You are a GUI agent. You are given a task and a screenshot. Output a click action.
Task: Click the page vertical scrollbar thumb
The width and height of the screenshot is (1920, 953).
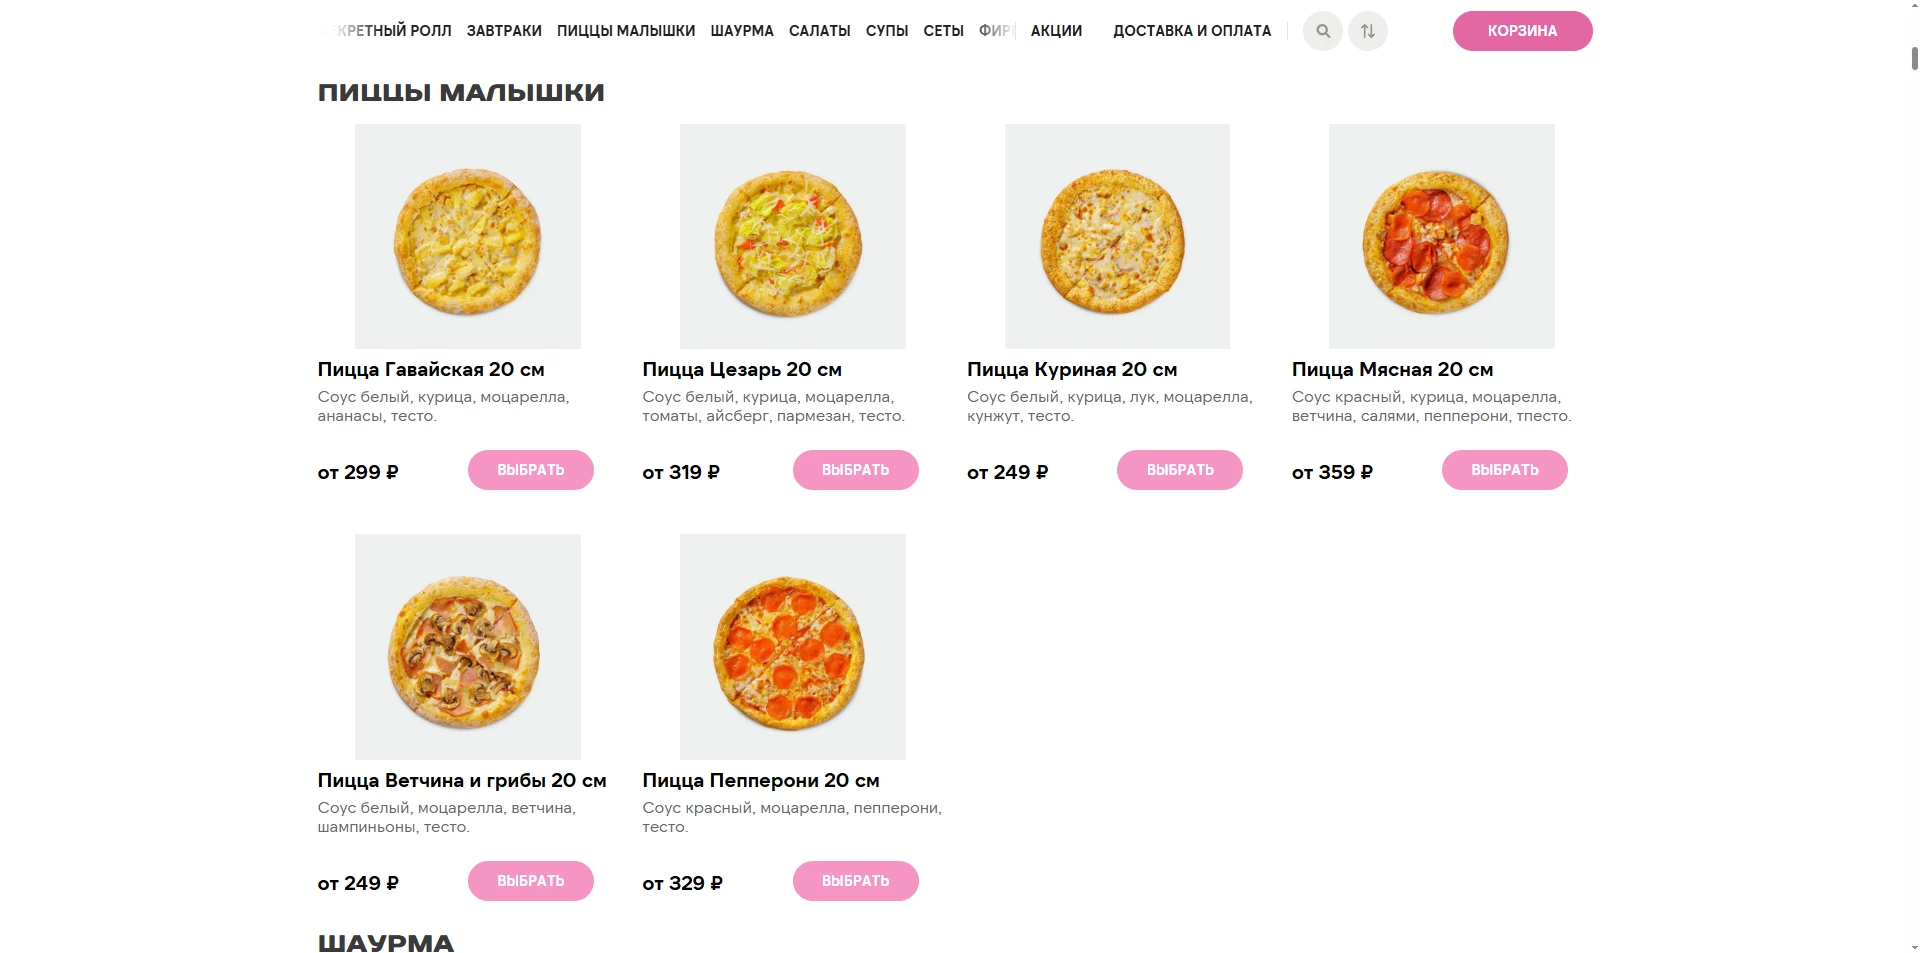tap(1914, 57)
